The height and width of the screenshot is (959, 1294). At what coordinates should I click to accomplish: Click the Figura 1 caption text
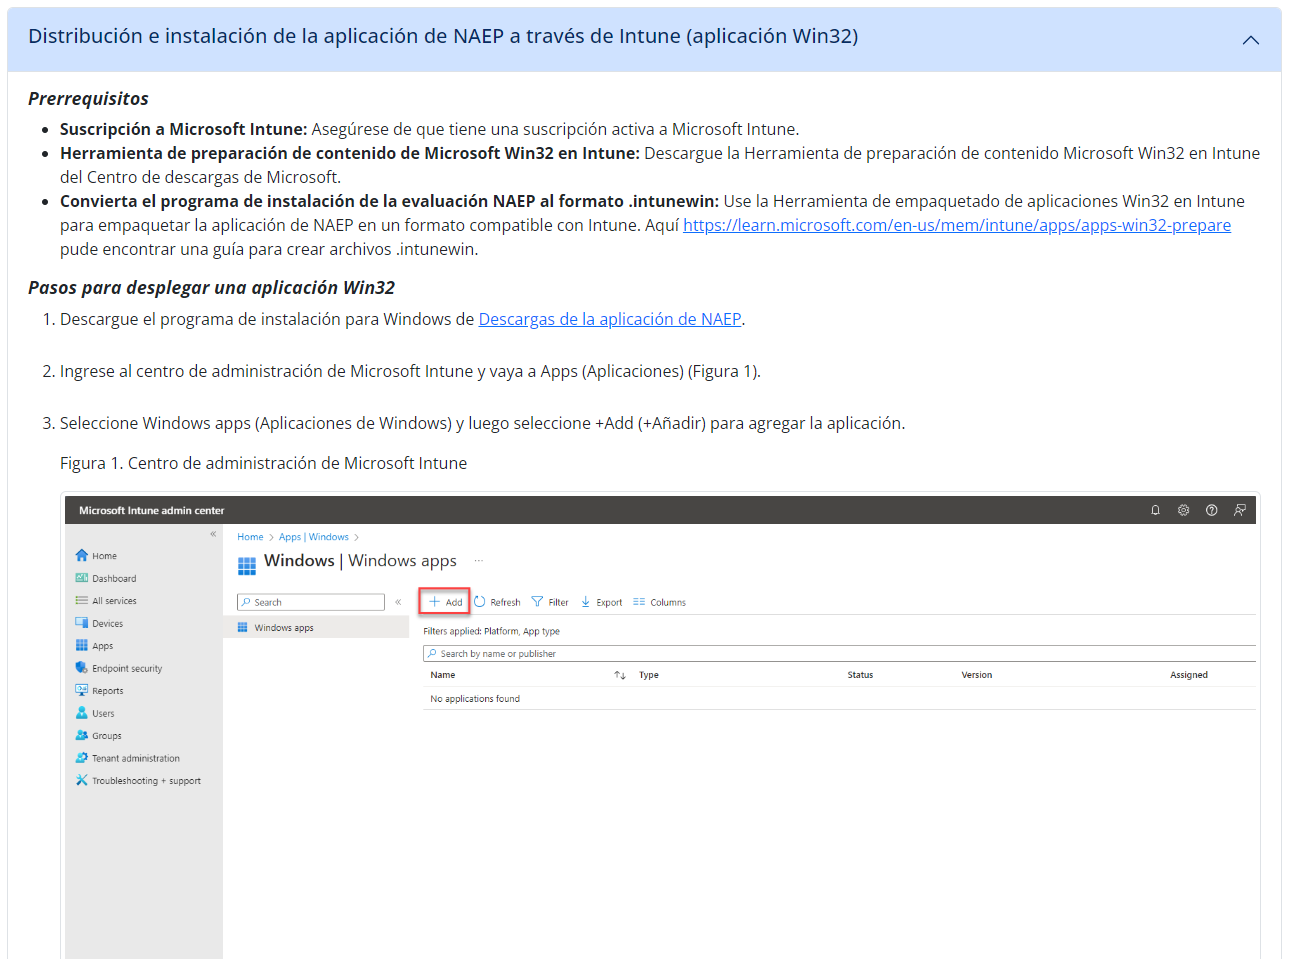coord(263,463)
